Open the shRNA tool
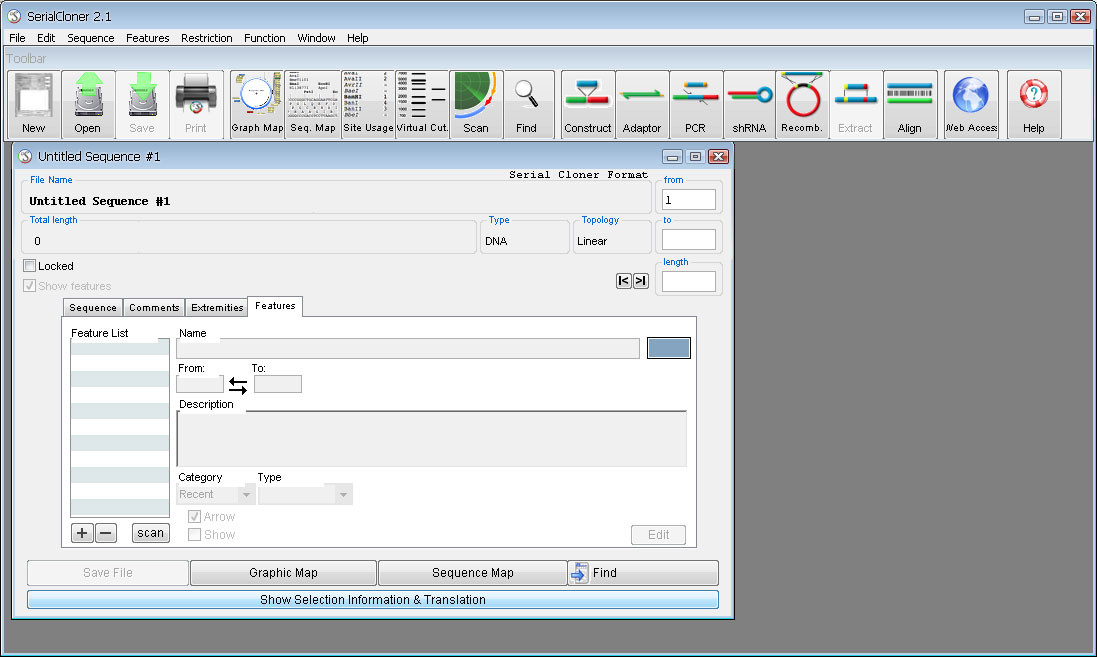Image resolution: width=1097 pixels, height=657 pixels. 749,104
